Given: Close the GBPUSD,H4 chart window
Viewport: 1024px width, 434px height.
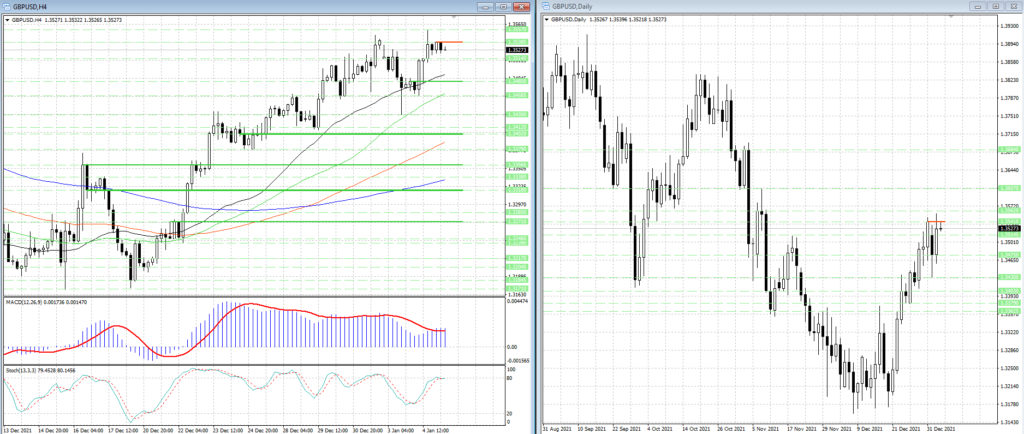Looking at the screenshot, I should point(520,7).
